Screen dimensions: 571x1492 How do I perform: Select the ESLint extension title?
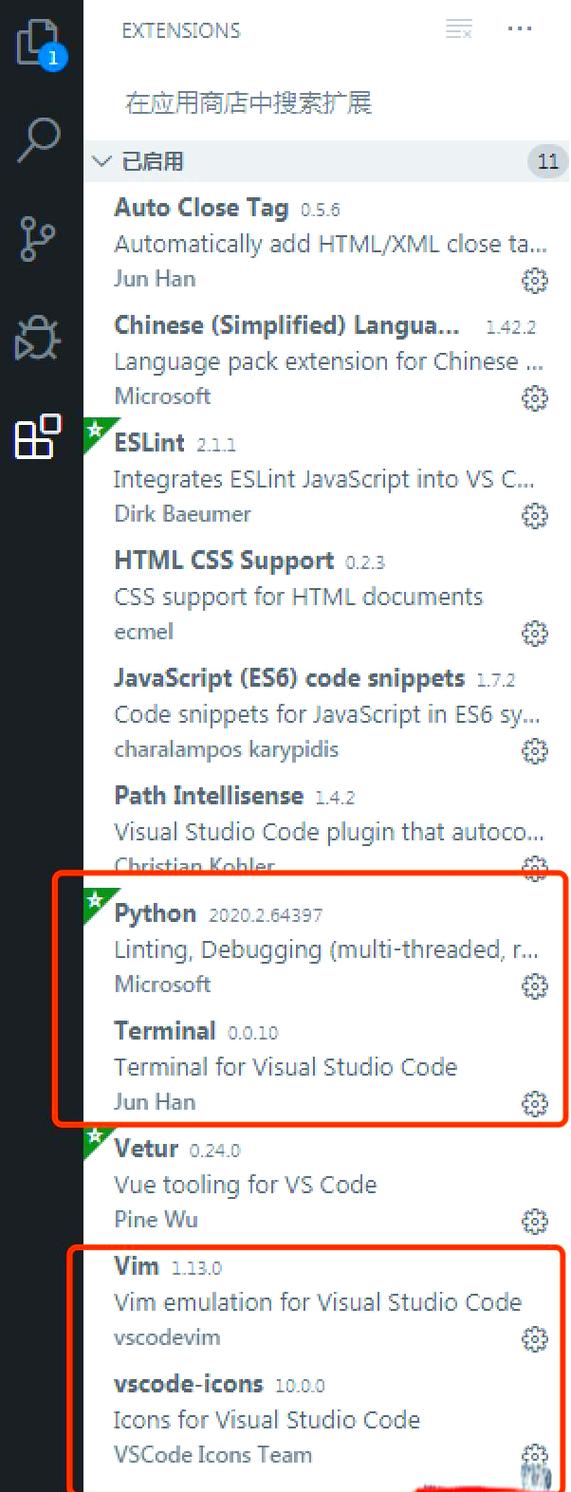point(151,443)
